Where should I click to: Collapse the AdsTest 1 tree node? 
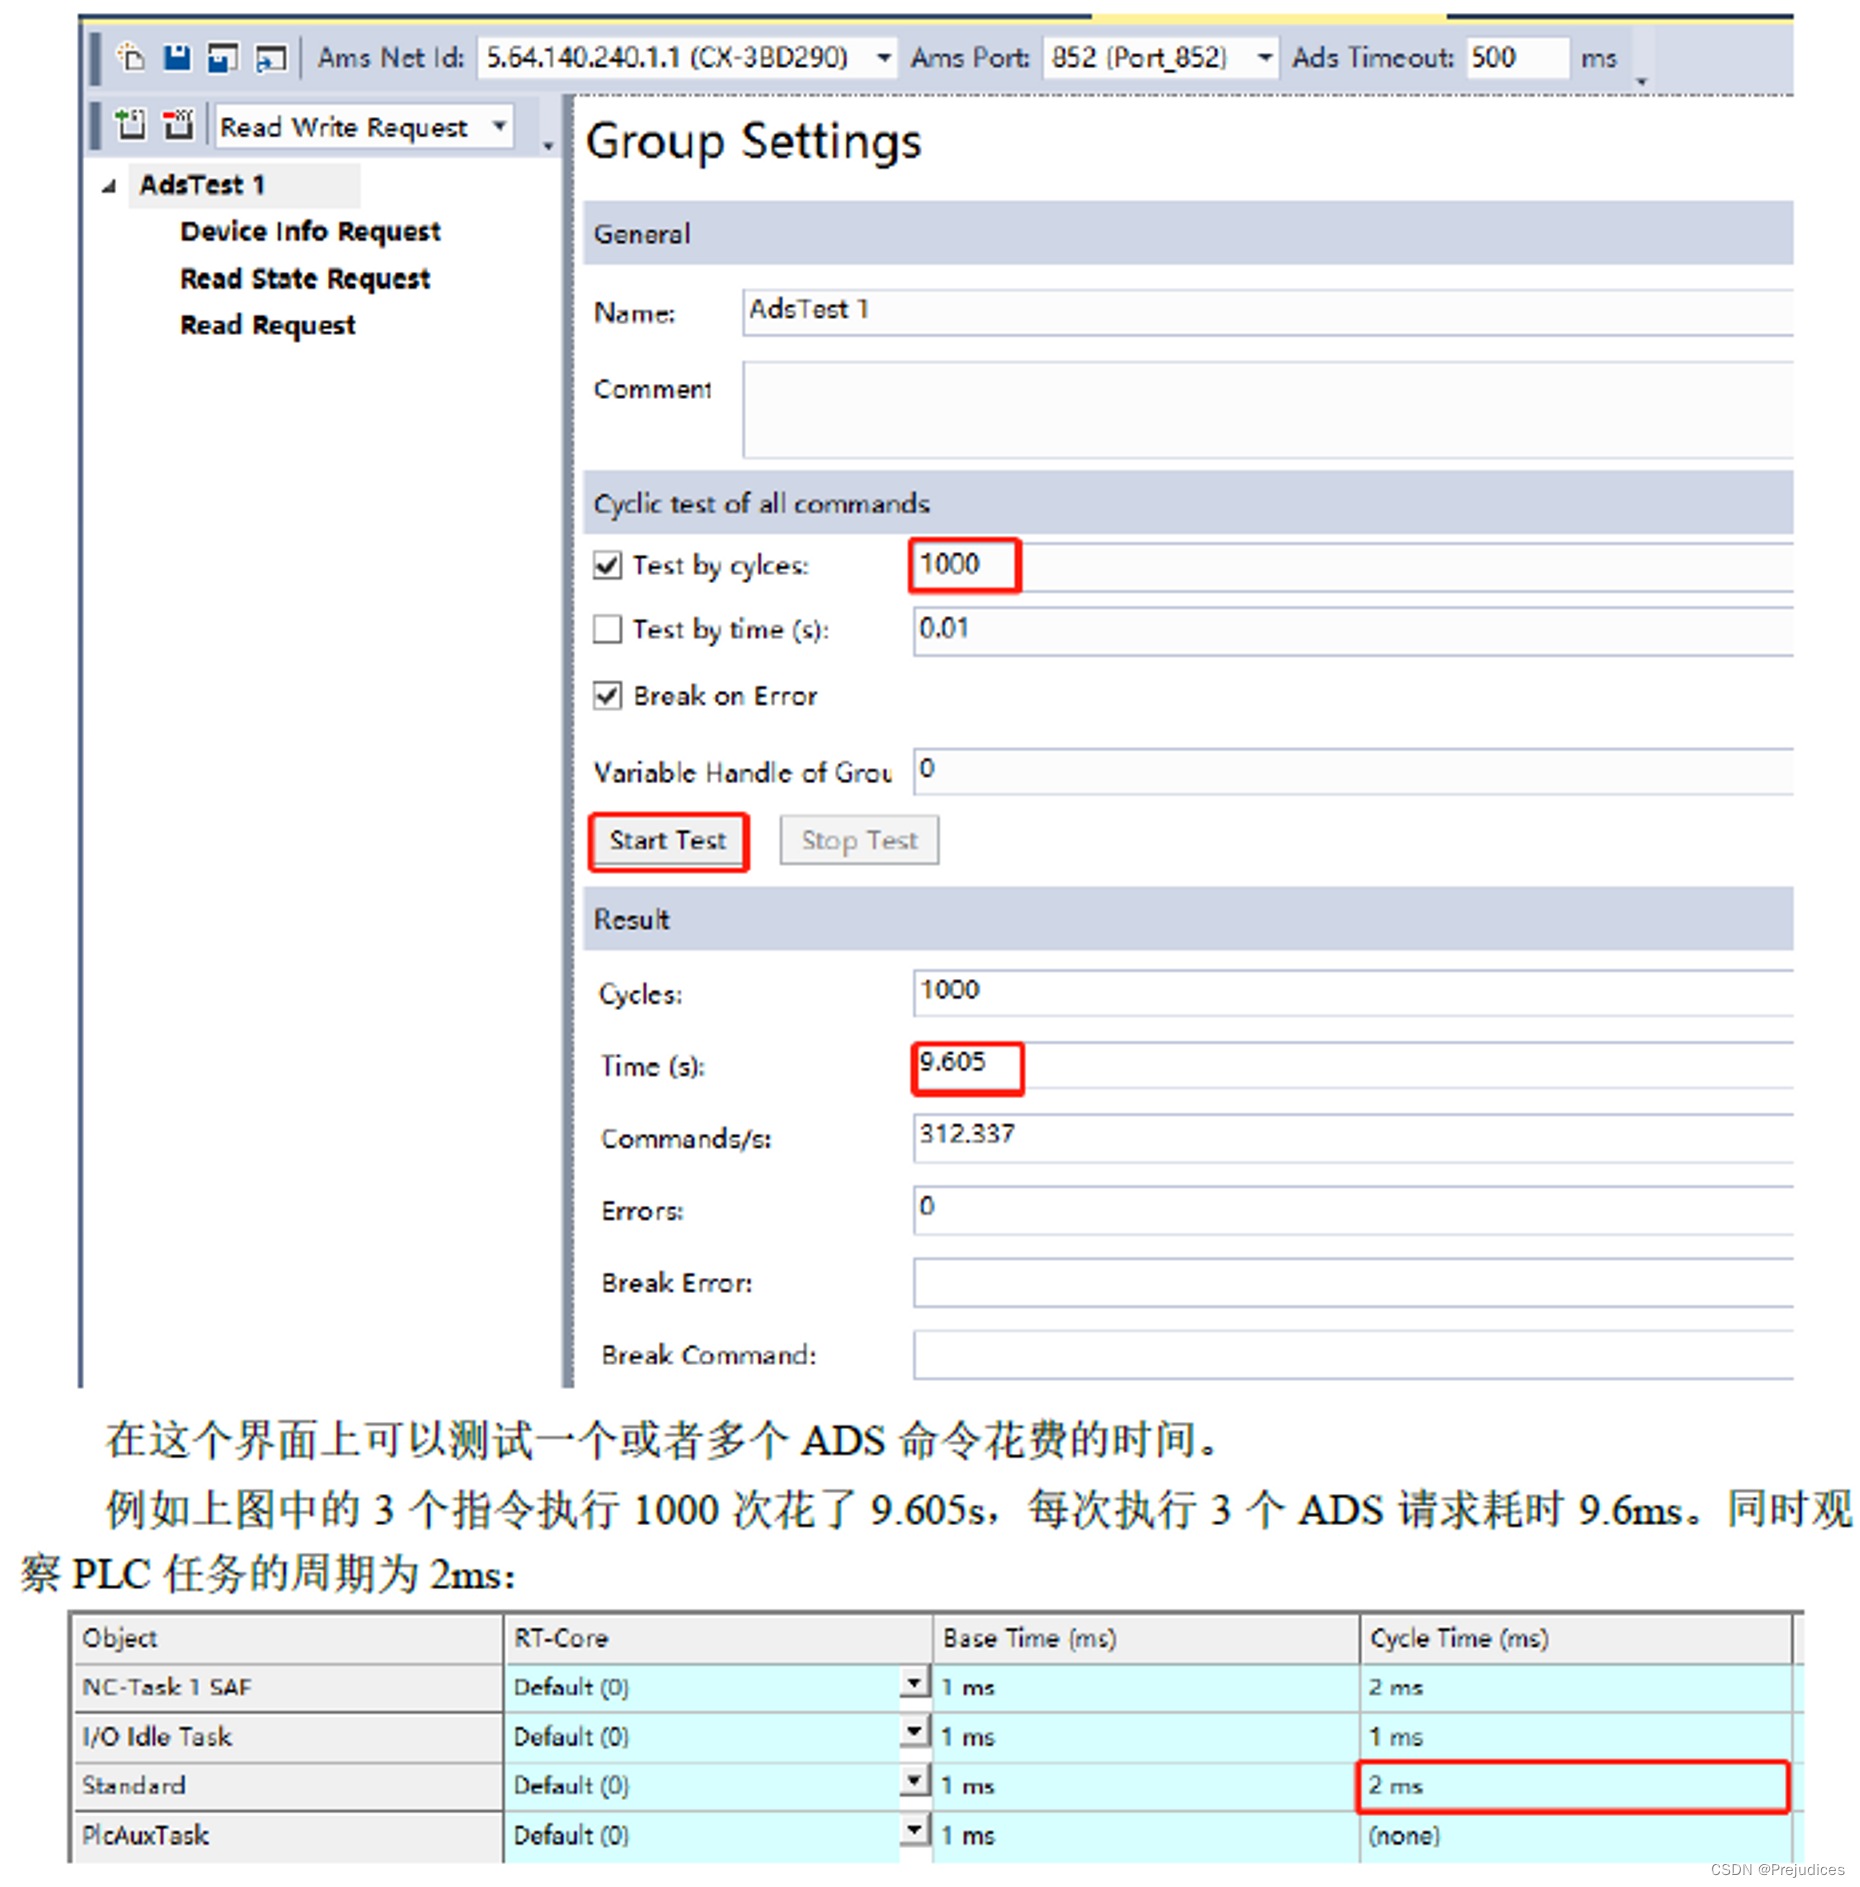point(110,184)
